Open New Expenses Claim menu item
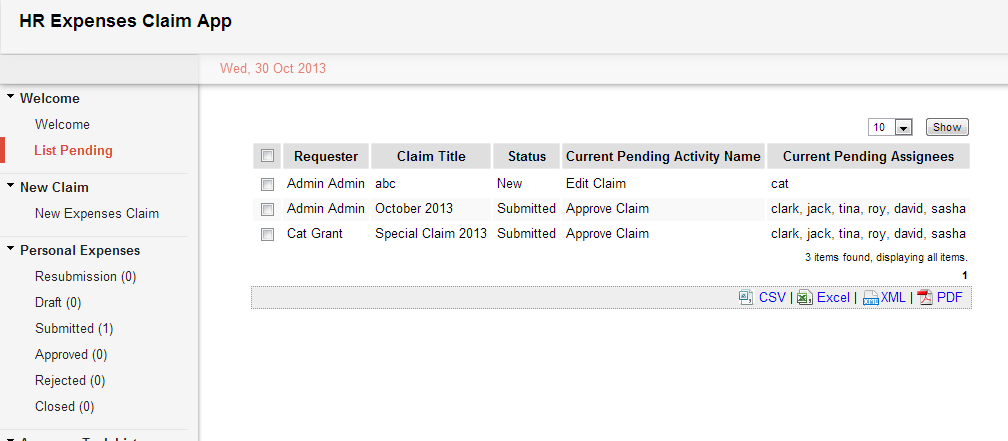 pos(96,213)
